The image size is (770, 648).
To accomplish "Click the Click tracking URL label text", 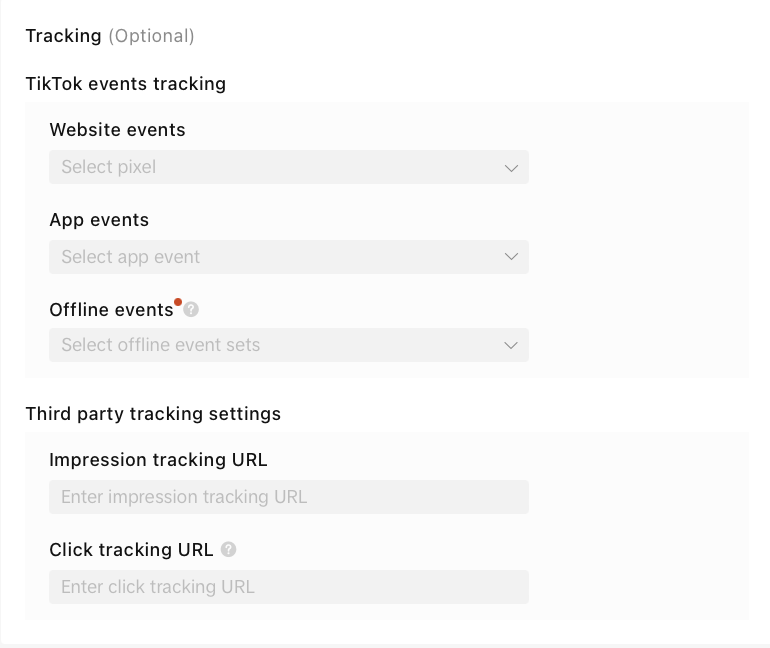I will tap(131, 550).
